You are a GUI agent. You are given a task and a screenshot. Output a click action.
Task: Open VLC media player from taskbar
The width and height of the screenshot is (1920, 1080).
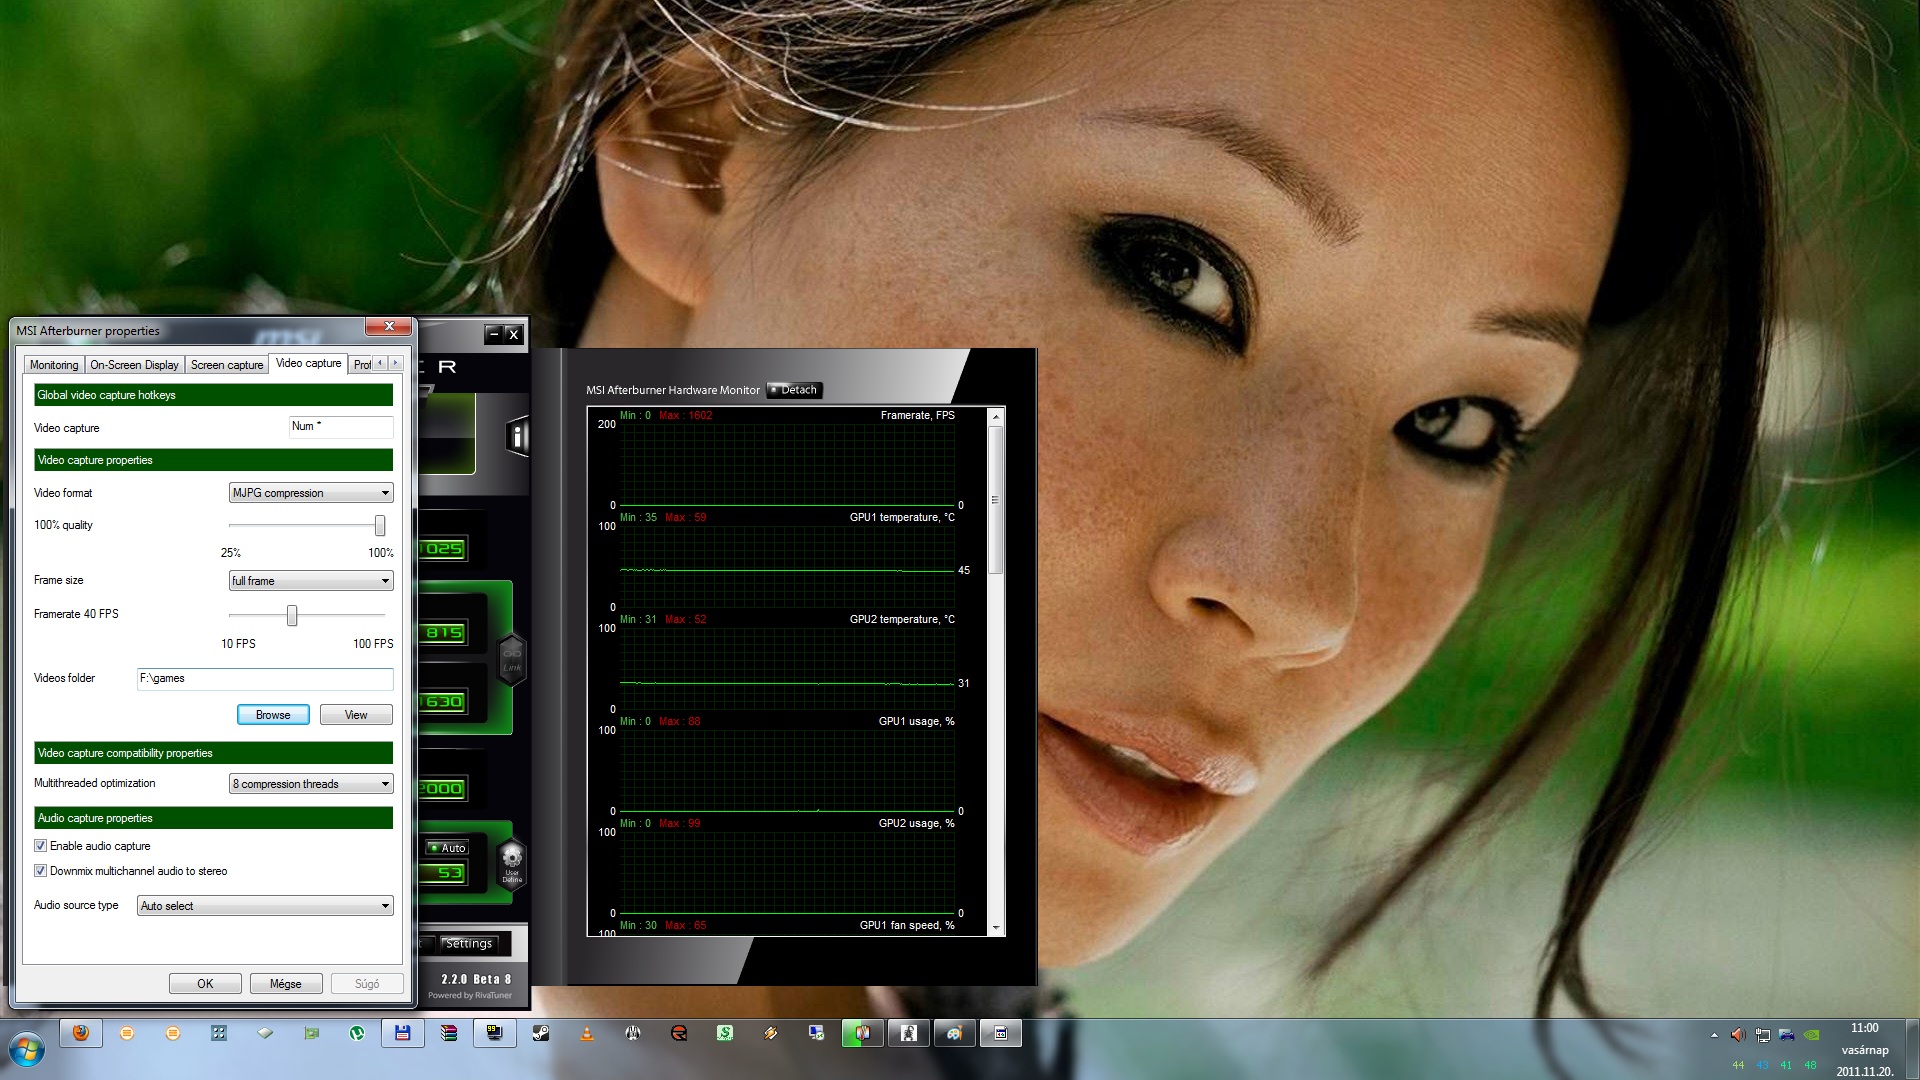point(587,1033)
